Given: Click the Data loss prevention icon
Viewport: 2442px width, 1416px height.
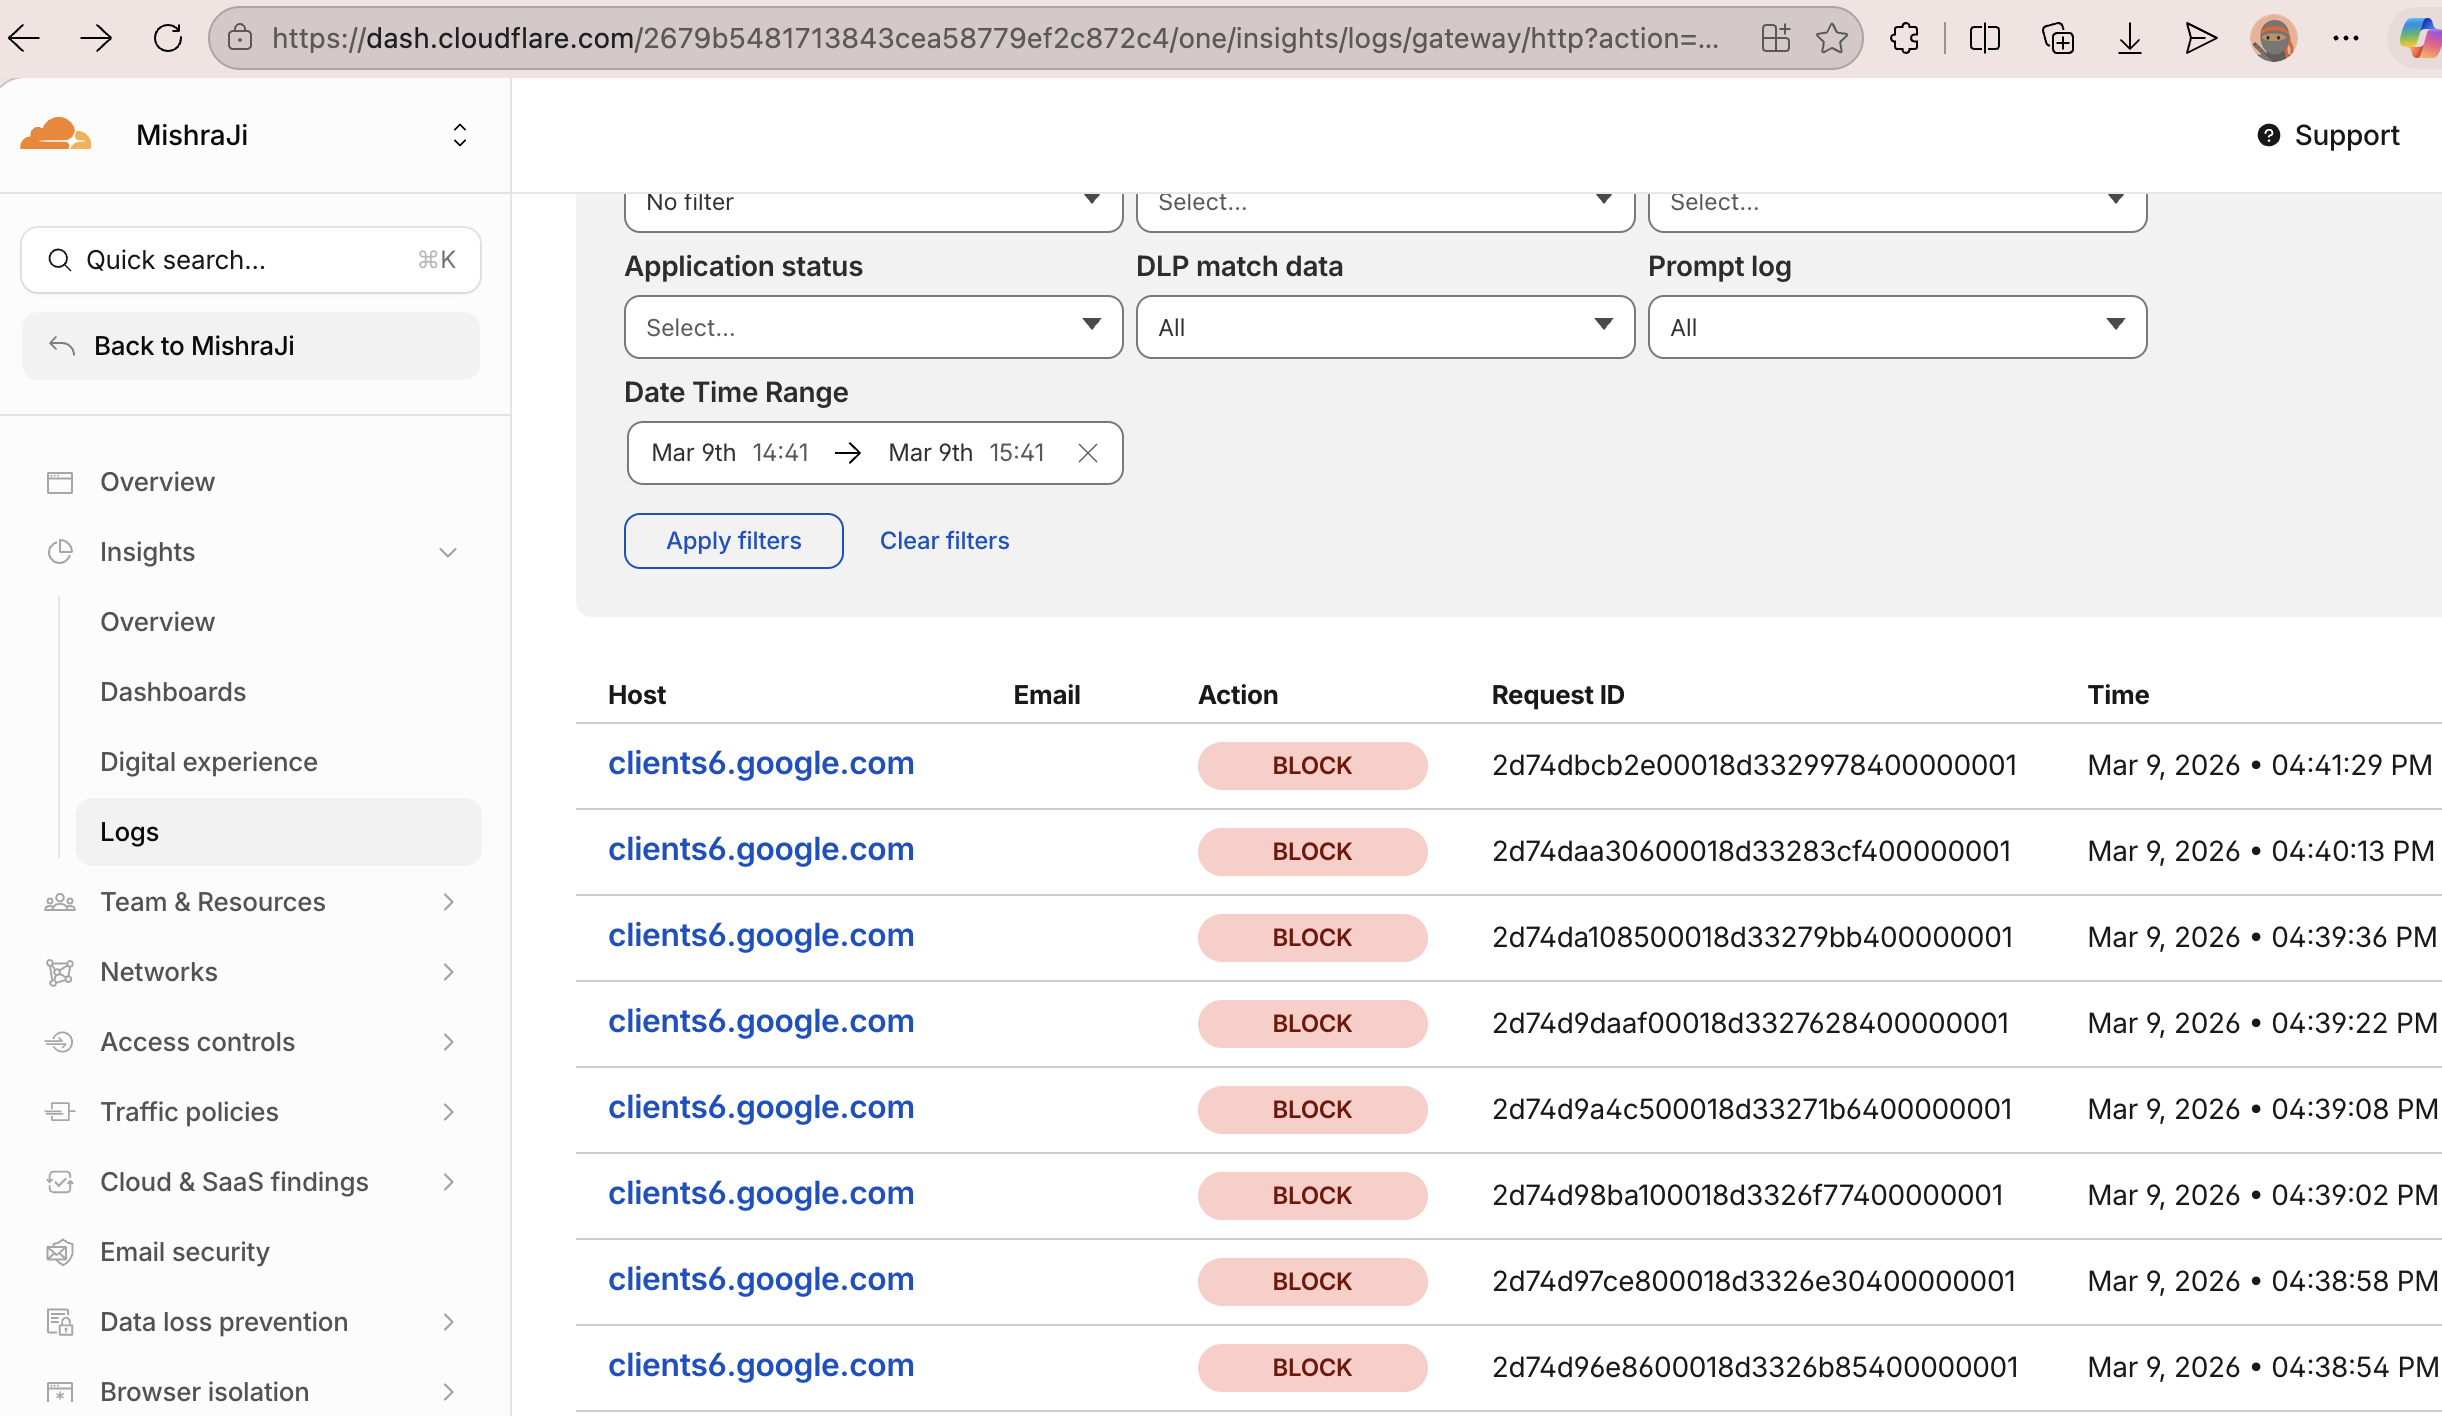Looking at the screenshot, I should tap(60, 1321).
